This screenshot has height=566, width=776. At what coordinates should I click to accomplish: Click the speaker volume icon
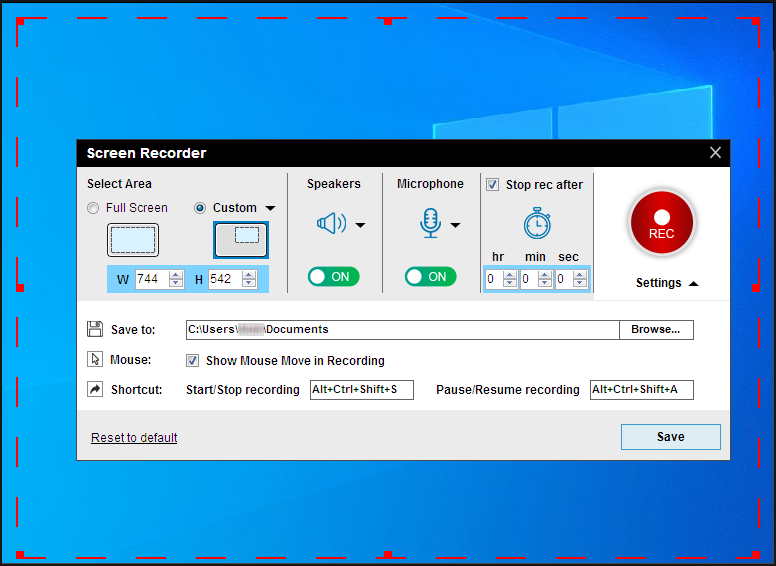(x=331, y=224)
